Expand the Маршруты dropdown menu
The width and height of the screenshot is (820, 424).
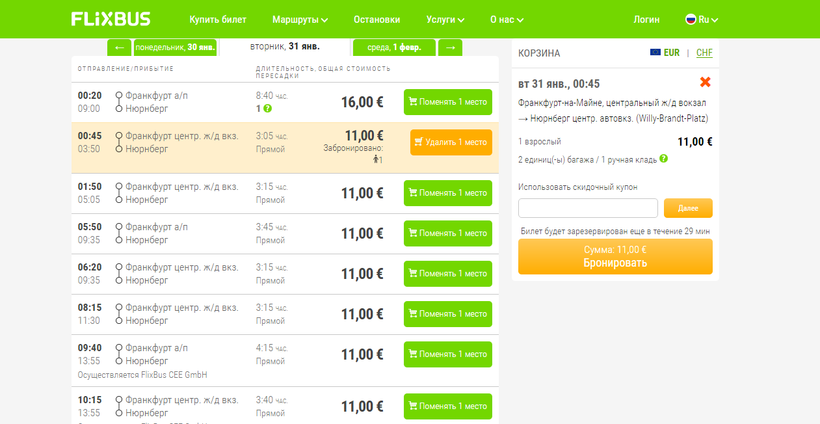tap(300, 19)
